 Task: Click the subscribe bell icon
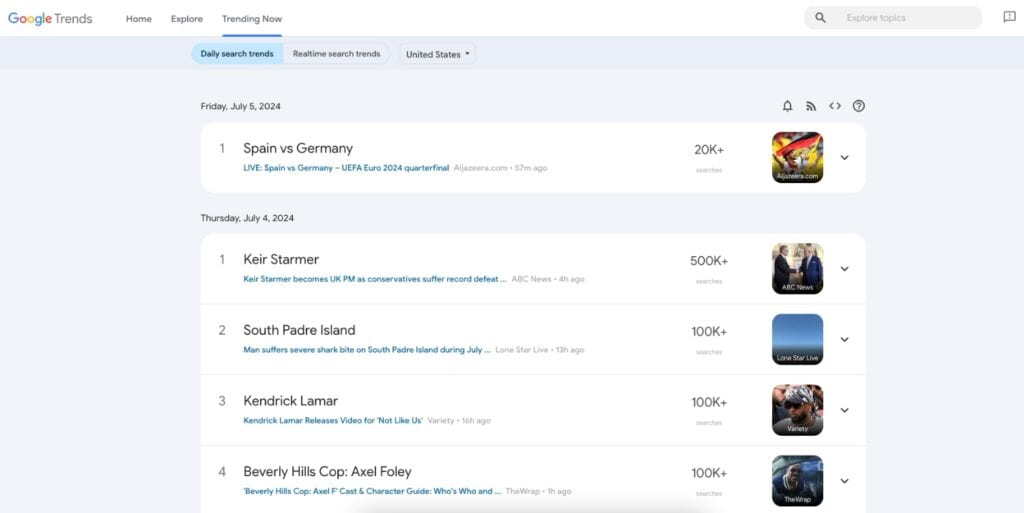click(x=788, y=106)
